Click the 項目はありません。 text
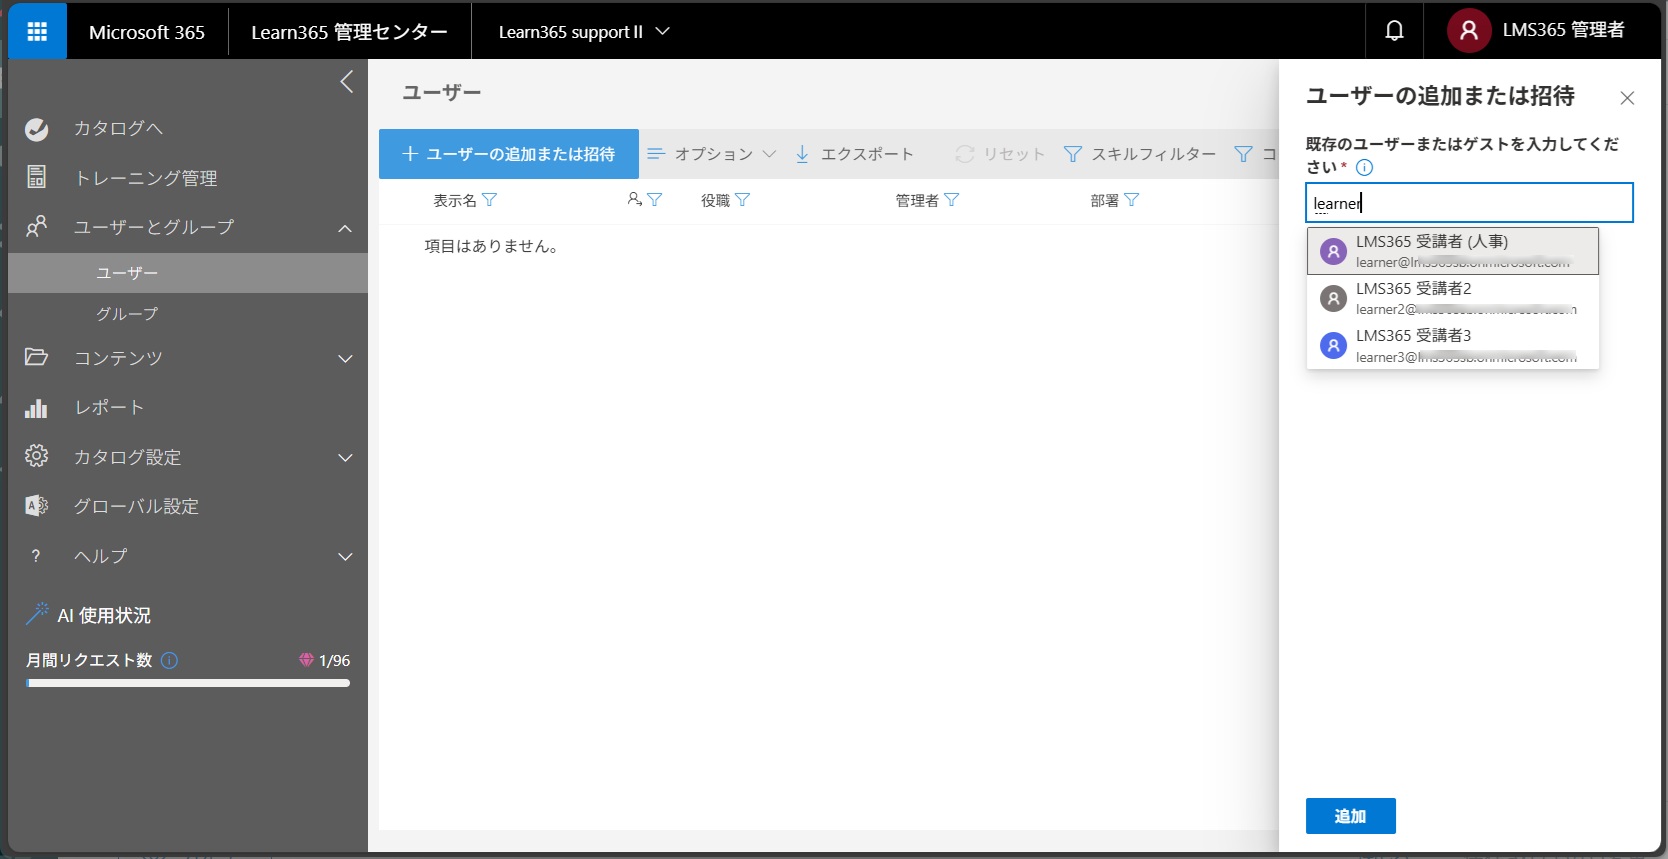Image resolution: width=1668 pixels, height=859 pixels. 491,246
